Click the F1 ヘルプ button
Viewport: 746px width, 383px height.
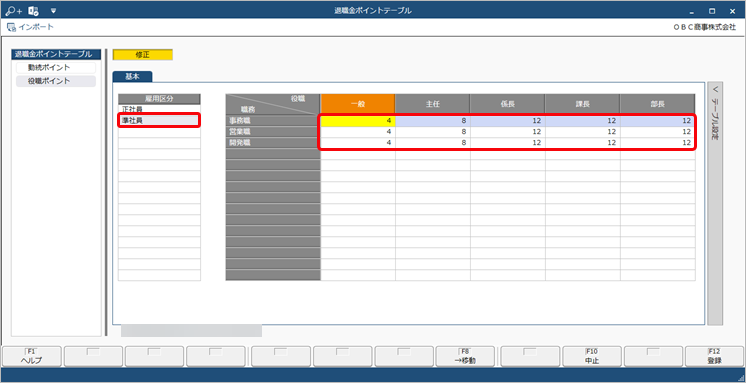coord(31,356)
